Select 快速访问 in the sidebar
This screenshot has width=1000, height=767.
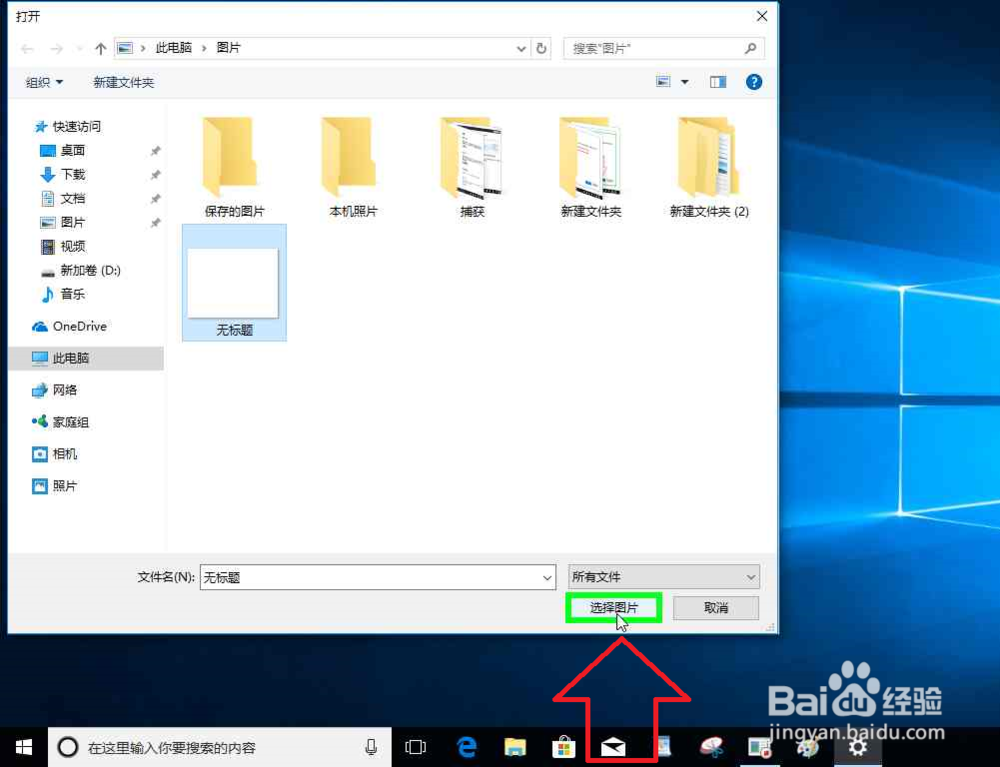(x=68, y=127)
